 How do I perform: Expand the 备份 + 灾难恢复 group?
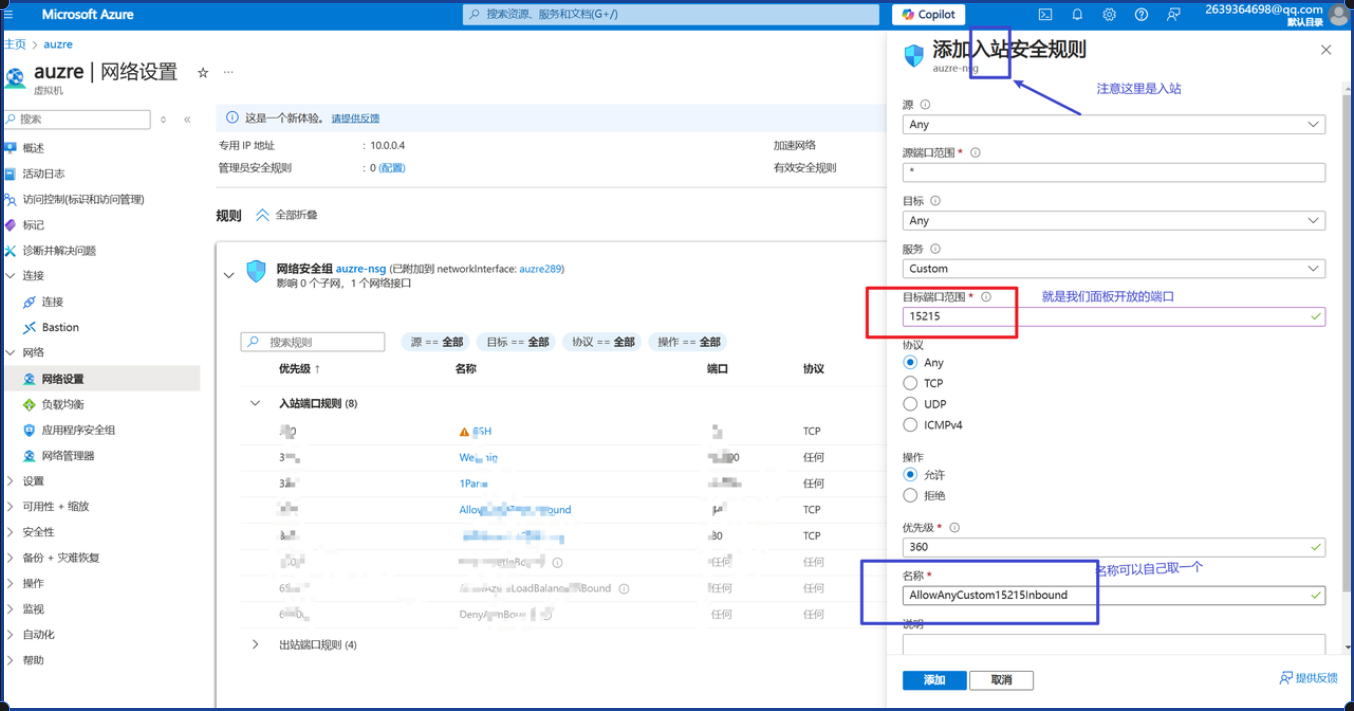11,557
